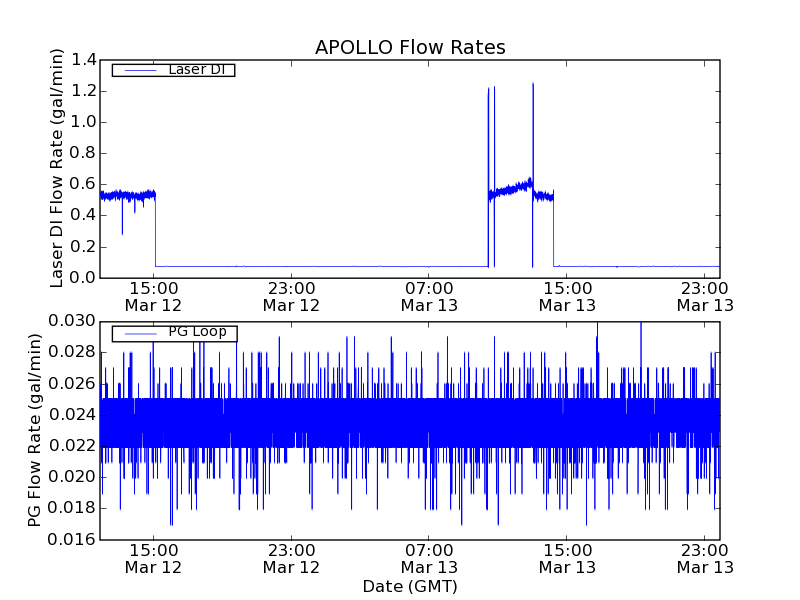Click the 0.018 tick on PG axis

point(72,508)
